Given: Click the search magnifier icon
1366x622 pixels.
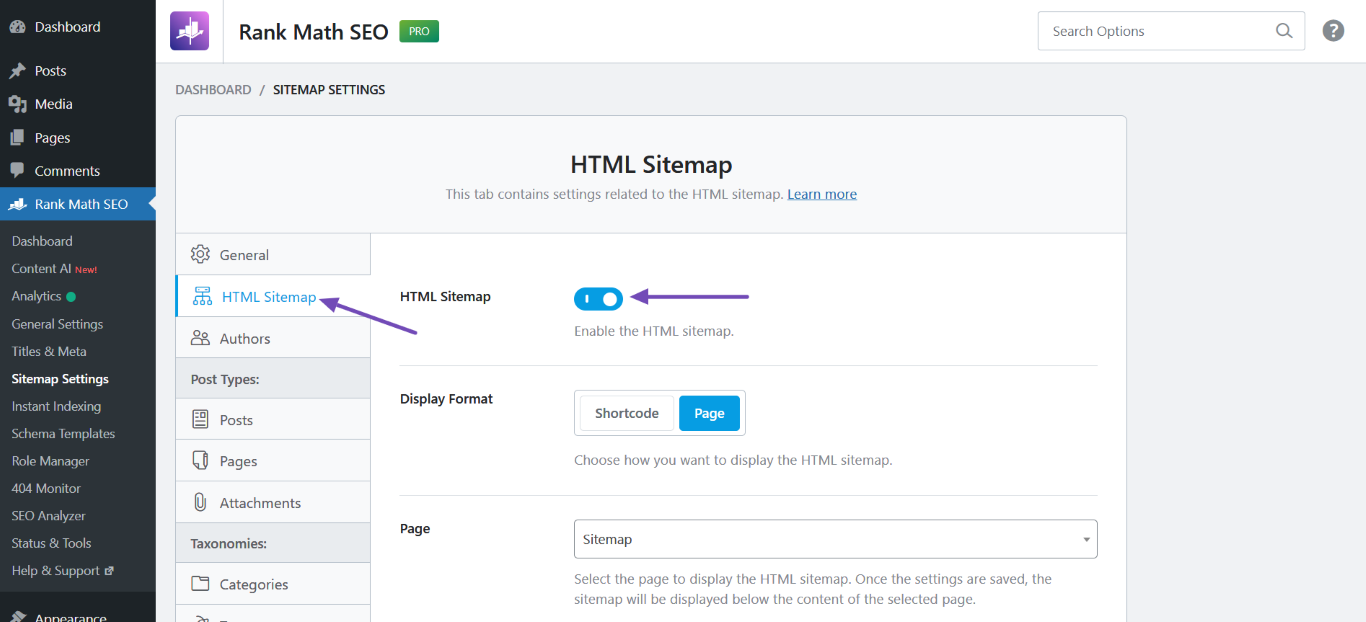Looking at the screenshot, I should click(1284, 31).
